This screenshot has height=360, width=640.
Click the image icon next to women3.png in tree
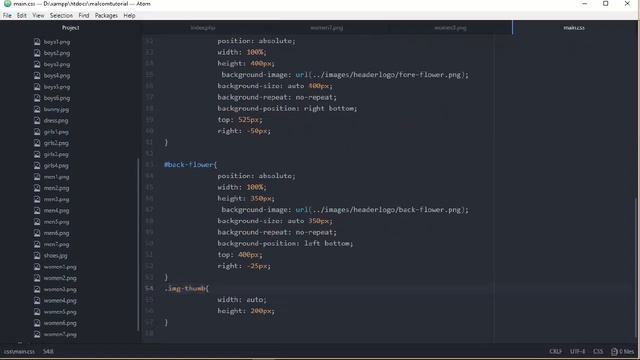pos(37,289)
